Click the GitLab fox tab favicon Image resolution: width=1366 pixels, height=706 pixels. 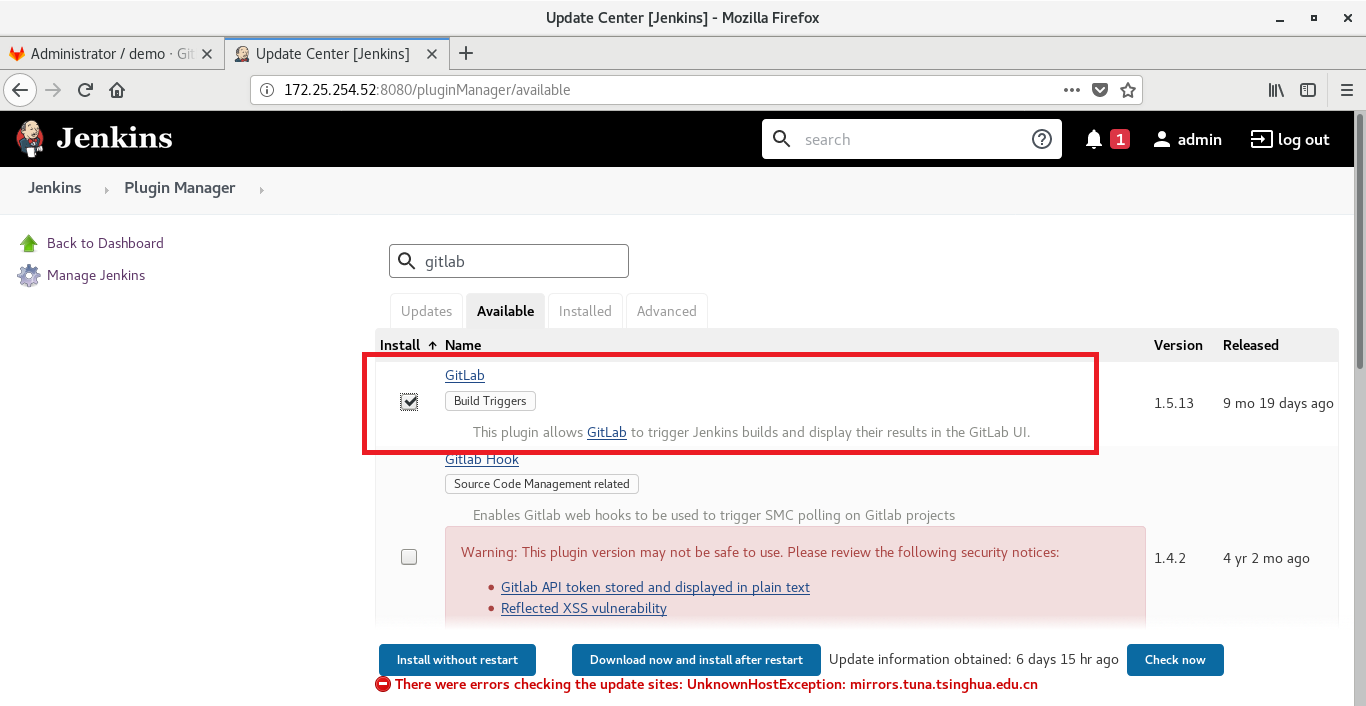(x=17, y=54)
